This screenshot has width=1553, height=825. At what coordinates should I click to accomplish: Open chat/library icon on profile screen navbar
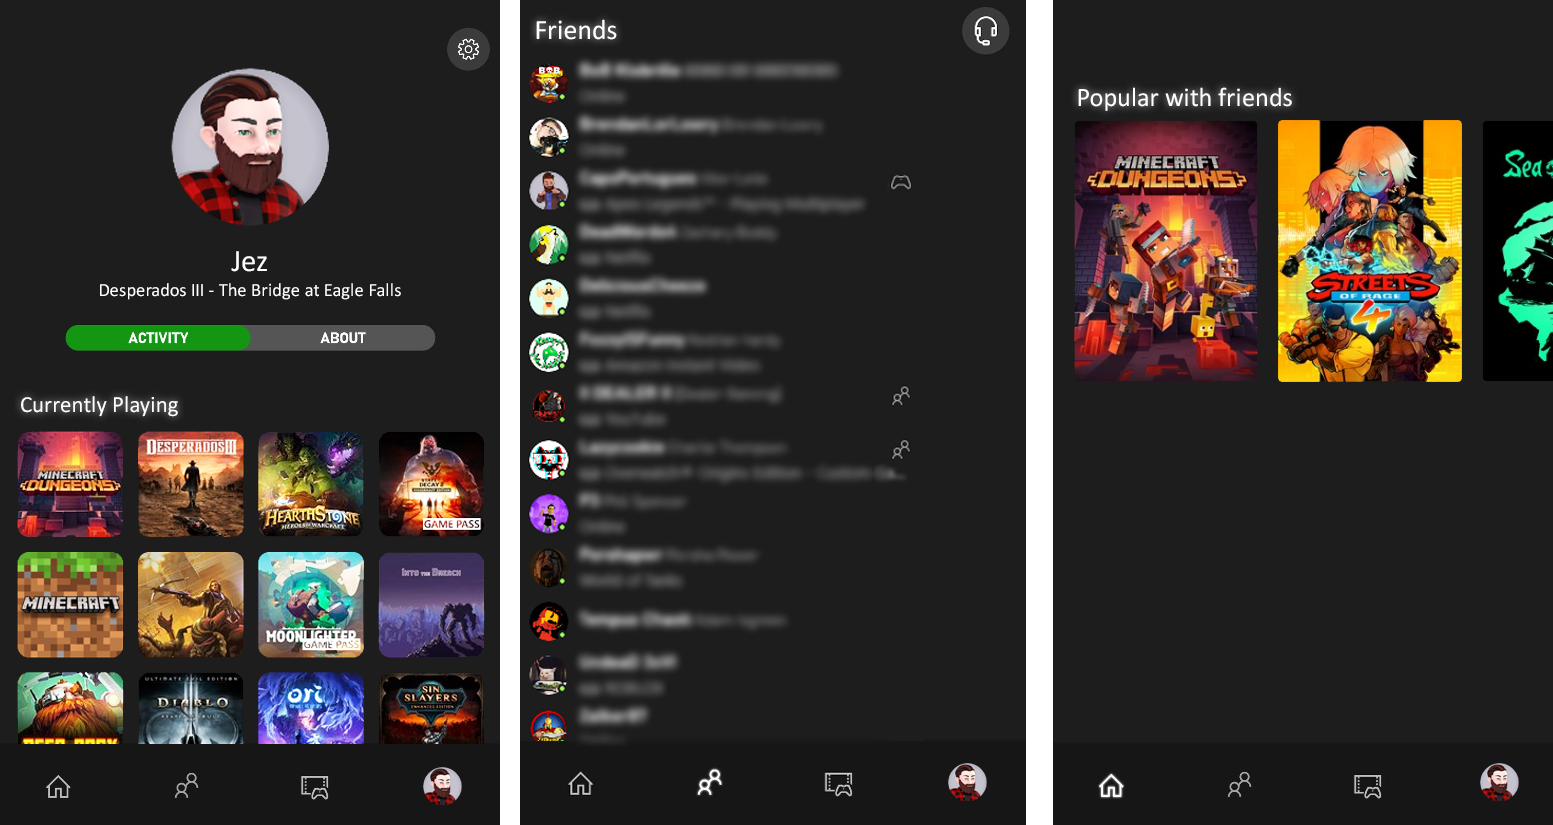click(314, 787)
